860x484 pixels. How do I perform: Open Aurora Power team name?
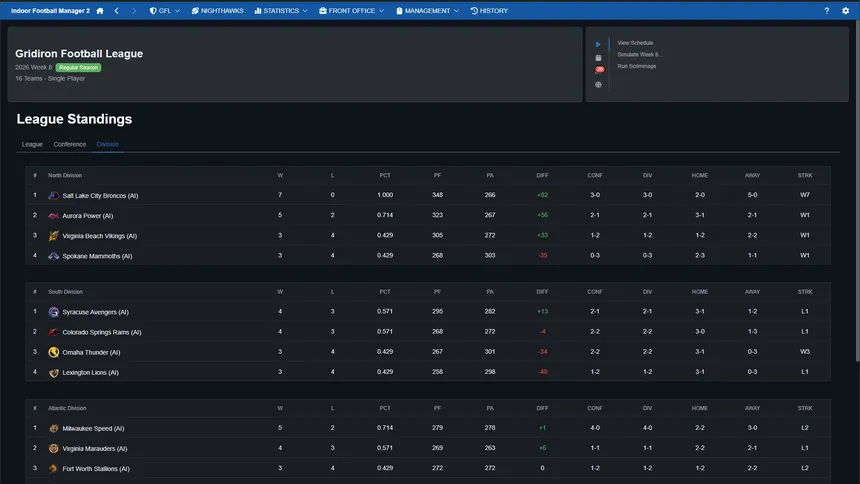pyautogui.click(x=88, y=216)
